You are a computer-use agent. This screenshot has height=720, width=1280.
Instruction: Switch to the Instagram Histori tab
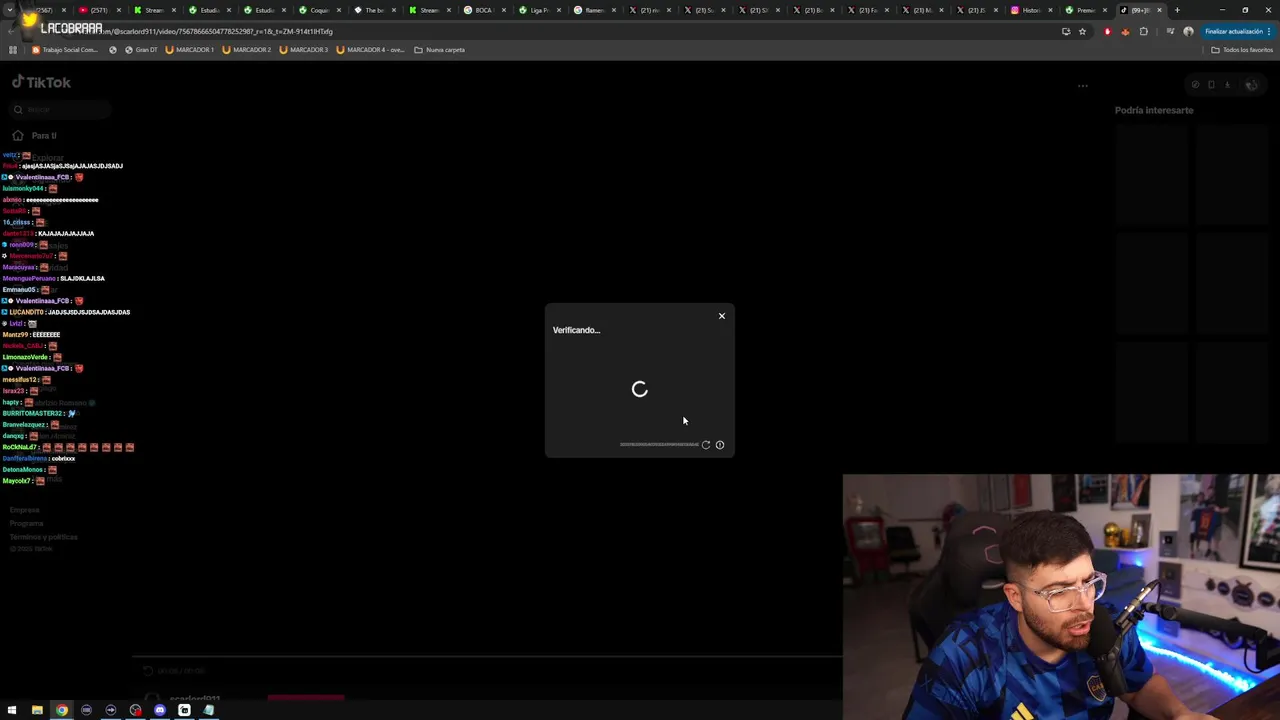[1030, 10]
